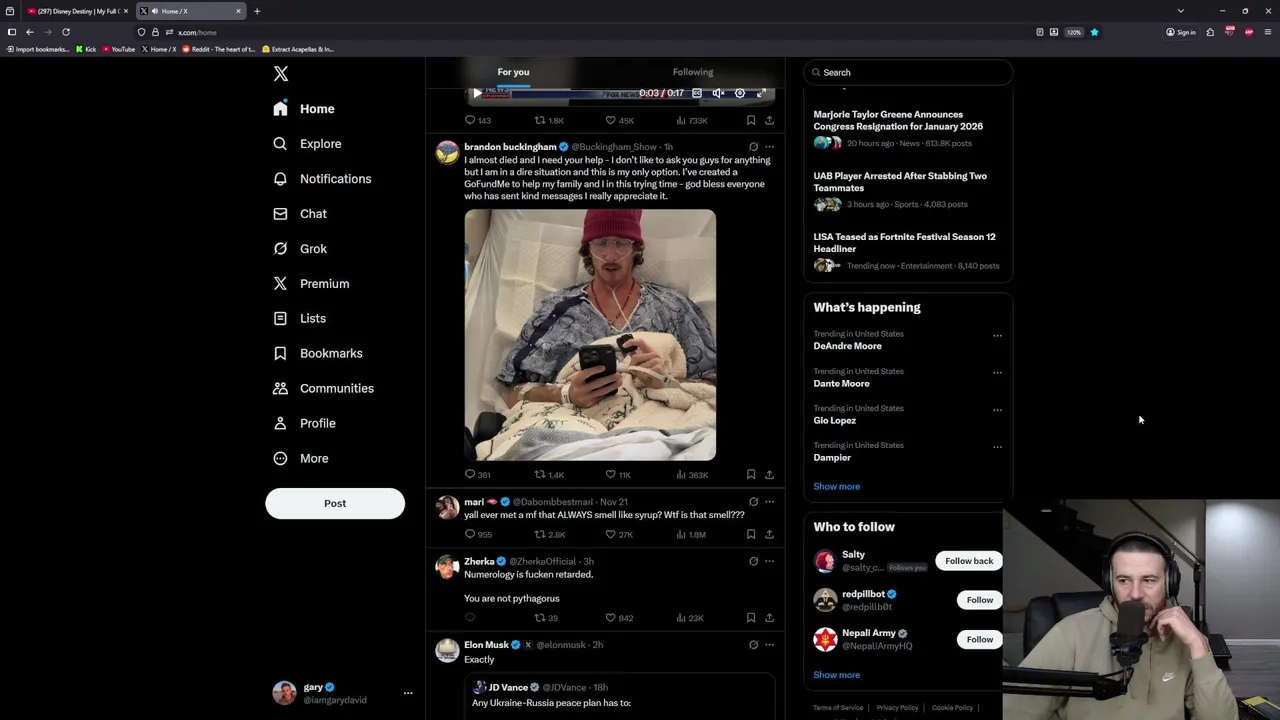1280x720 pixels.
Task: Open Communities from the sidebar
Action: click(x=323, y=388)
